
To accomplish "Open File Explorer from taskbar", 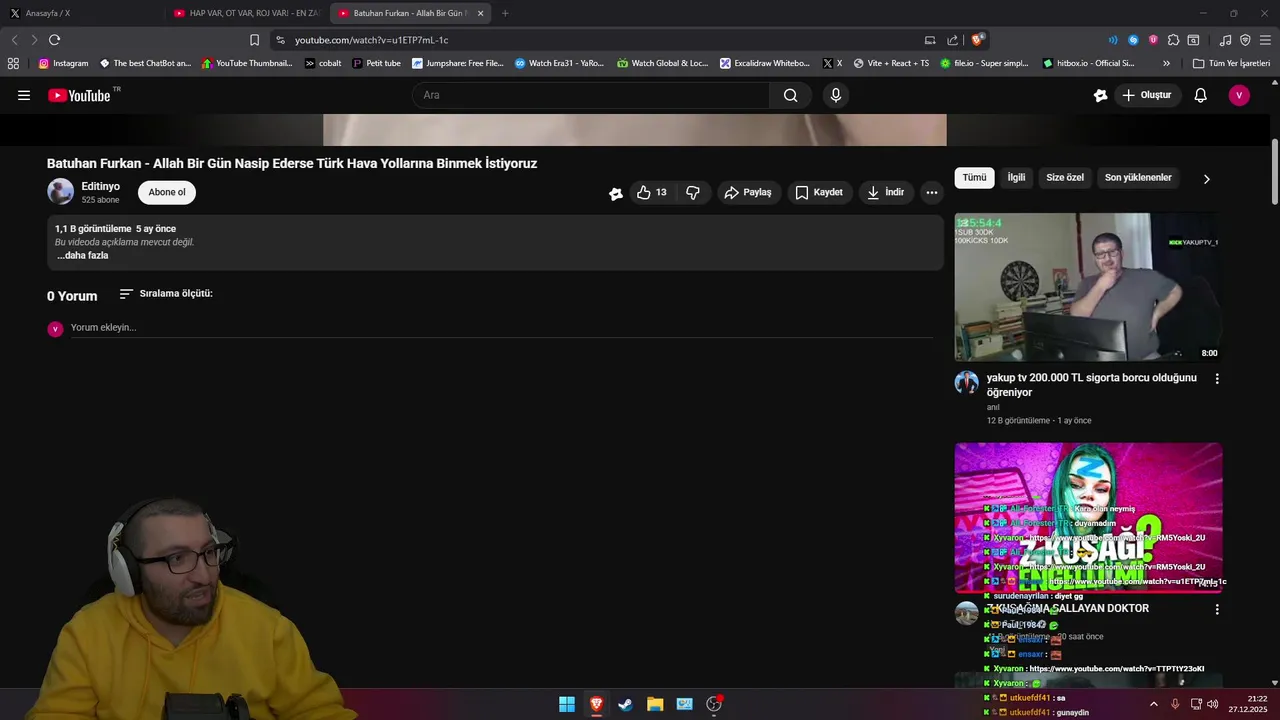I will pos(654,704).
